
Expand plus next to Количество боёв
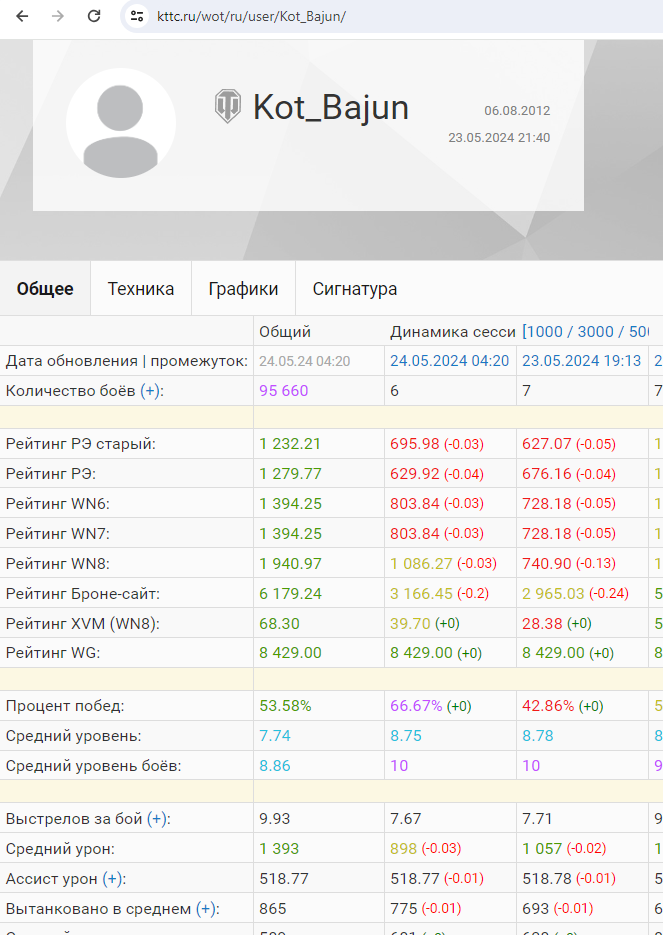[x=151, y=391]
